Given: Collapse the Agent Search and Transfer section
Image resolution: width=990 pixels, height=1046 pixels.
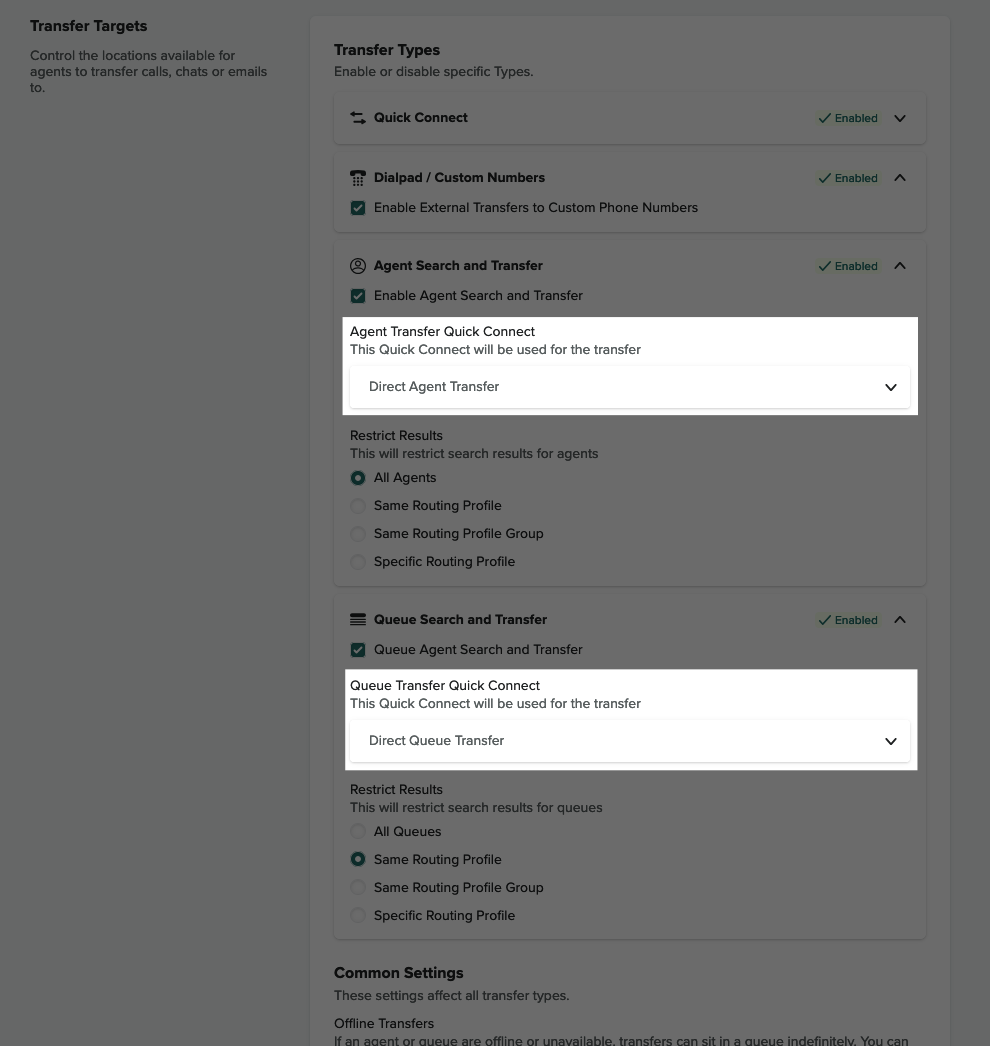Looking at the screenshot, I should point(900,266).
